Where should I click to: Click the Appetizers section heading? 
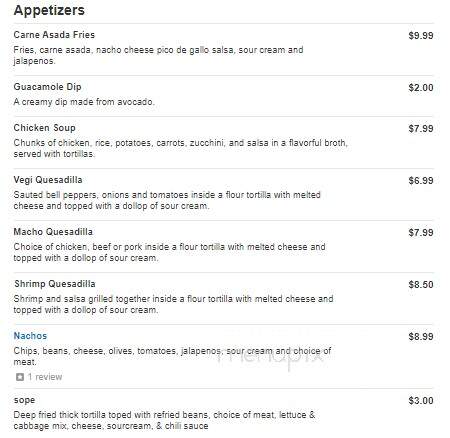point(49,10)
